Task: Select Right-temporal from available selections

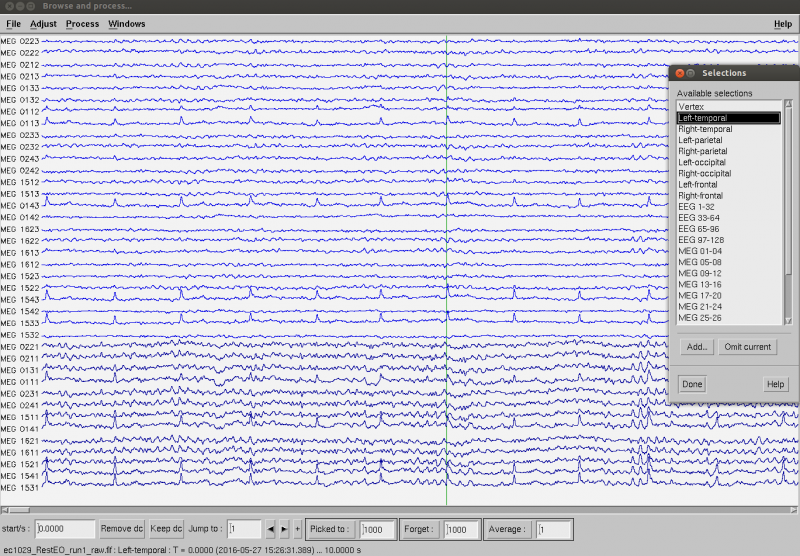Action: tap(704, 130)
